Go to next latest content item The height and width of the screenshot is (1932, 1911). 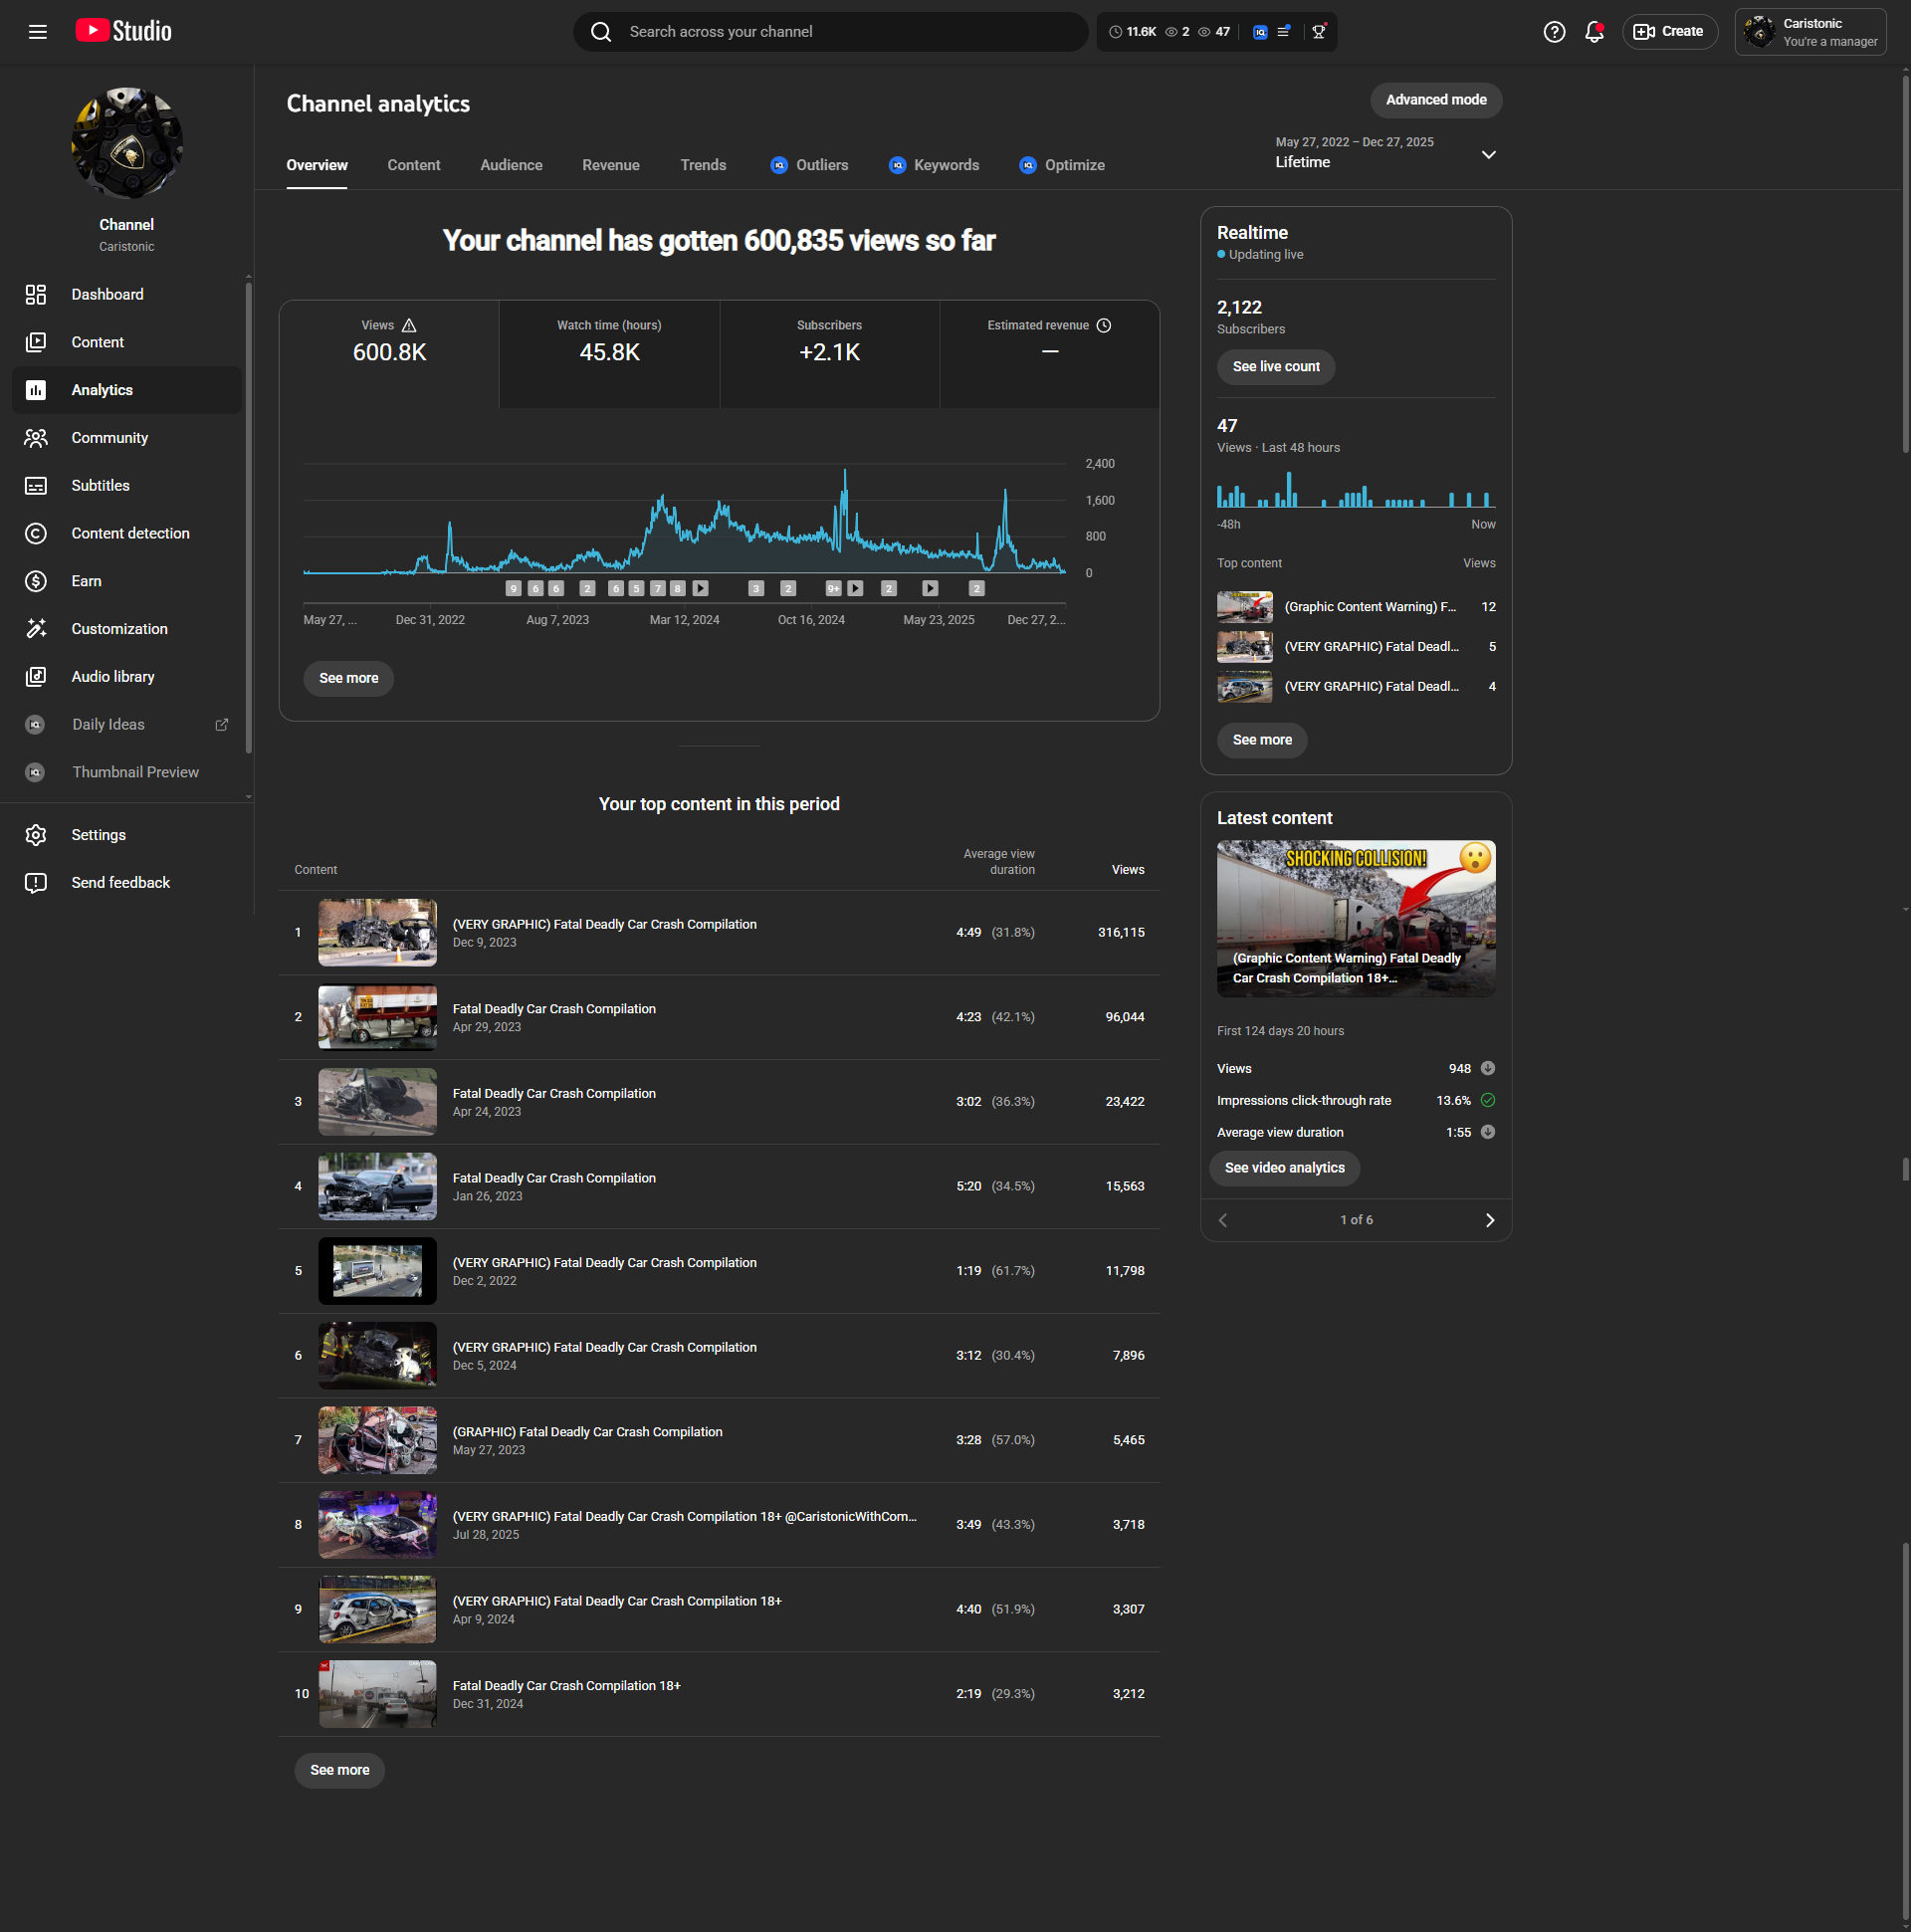1489,1220
